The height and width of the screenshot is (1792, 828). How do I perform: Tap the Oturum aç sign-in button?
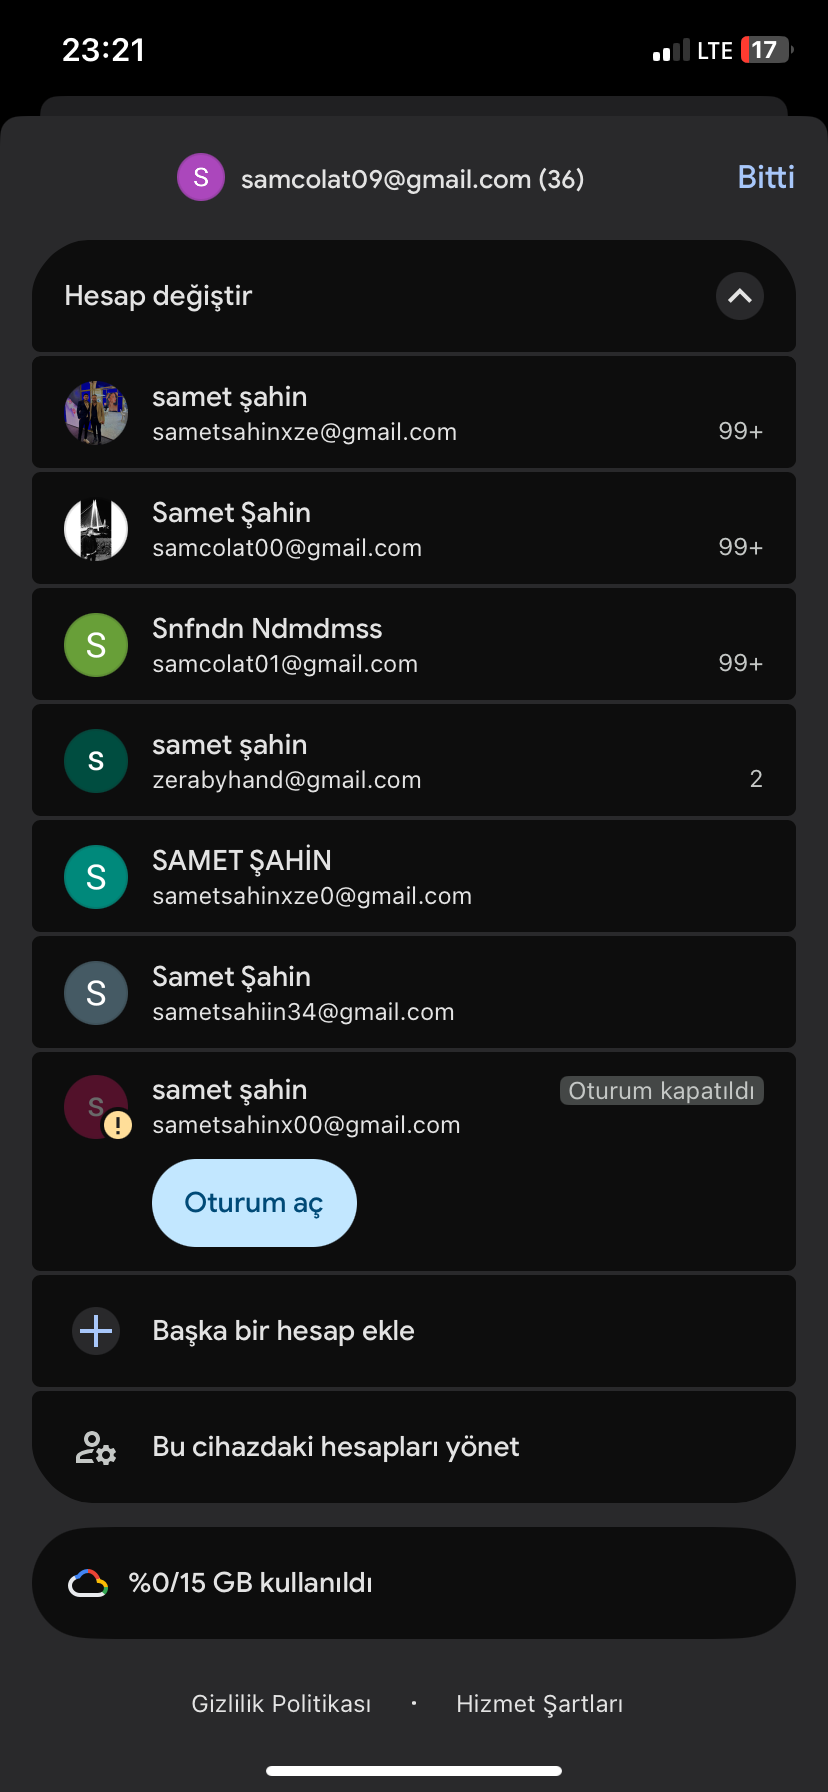[254, 1203]
